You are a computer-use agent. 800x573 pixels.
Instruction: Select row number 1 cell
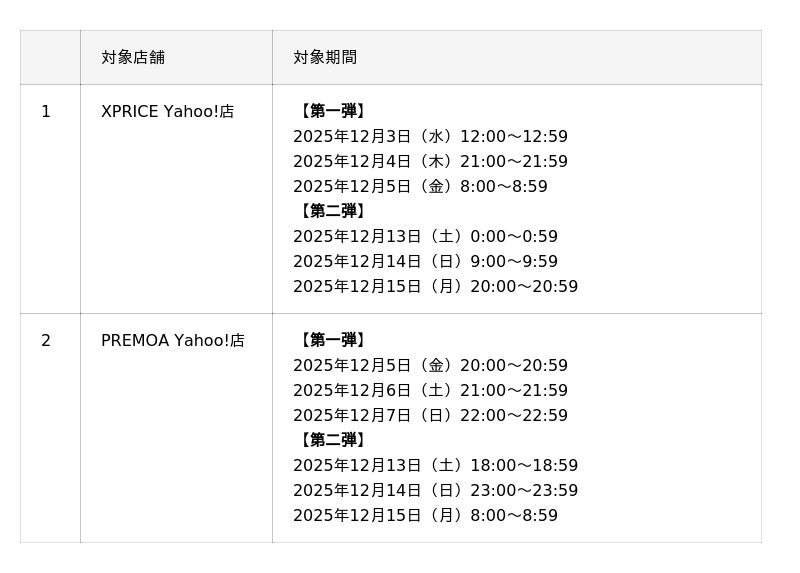click(x=46, y=112)
